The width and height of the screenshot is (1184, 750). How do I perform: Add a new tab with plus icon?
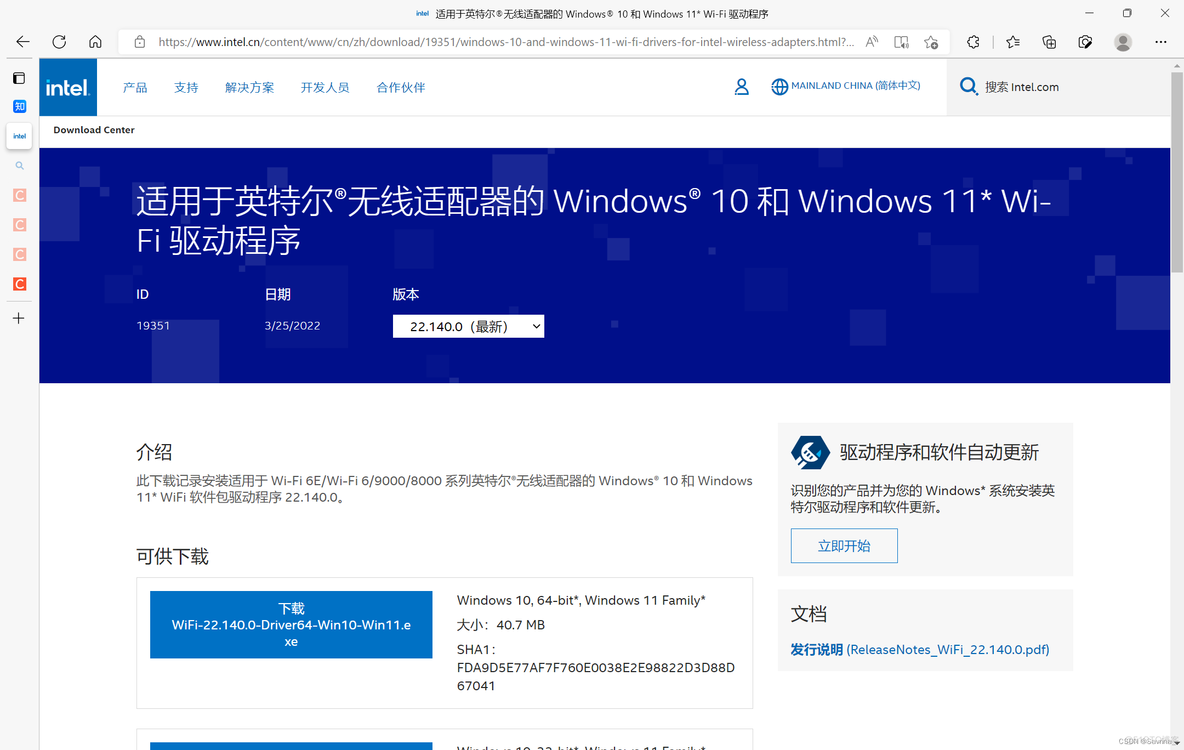[x=19, y=318]
